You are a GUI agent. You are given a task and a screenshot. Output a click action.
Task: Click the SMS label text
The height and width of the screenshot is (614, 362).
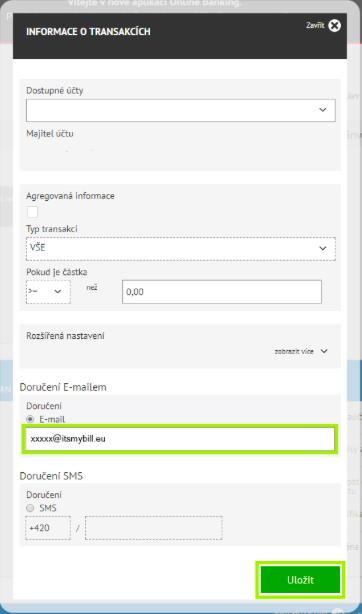click(x=48, y=508)
